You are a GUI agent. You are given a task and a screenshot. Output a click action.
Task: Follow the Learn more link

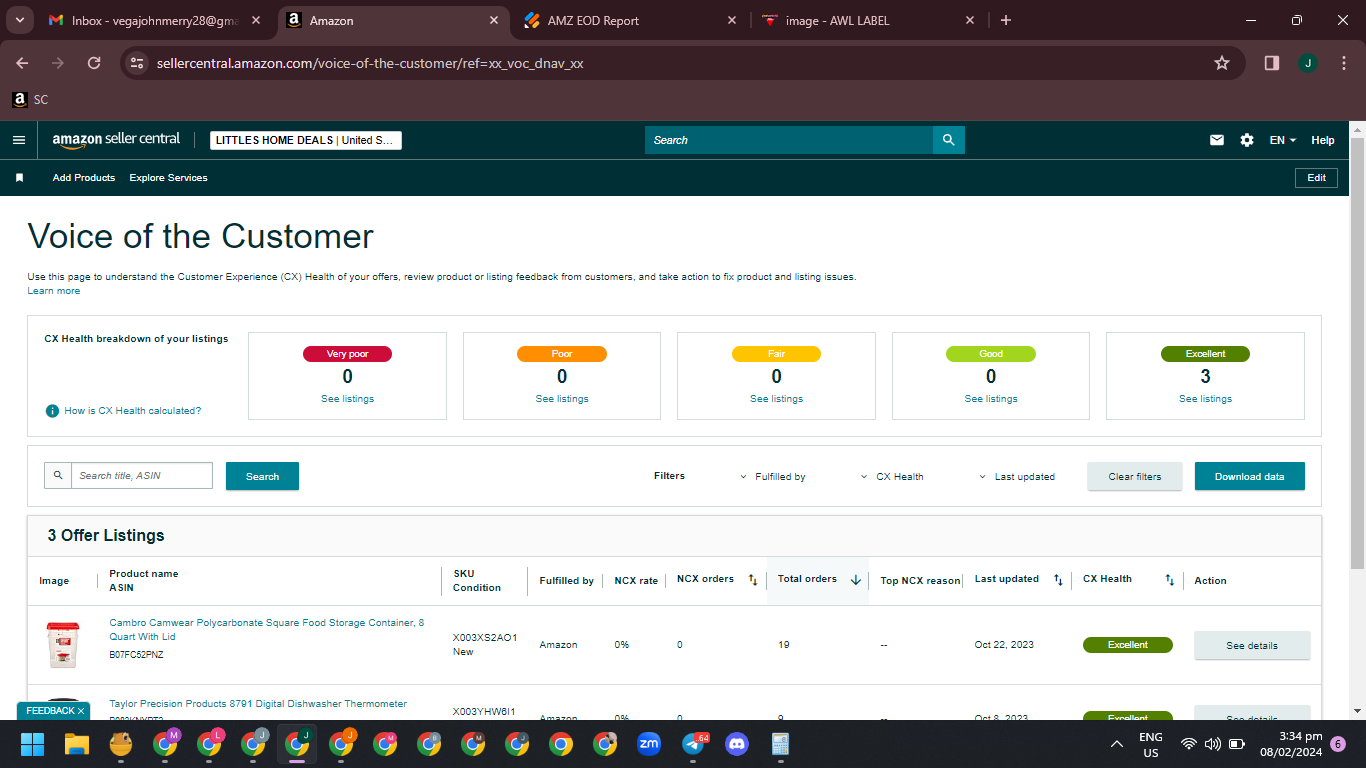(54, 291)
